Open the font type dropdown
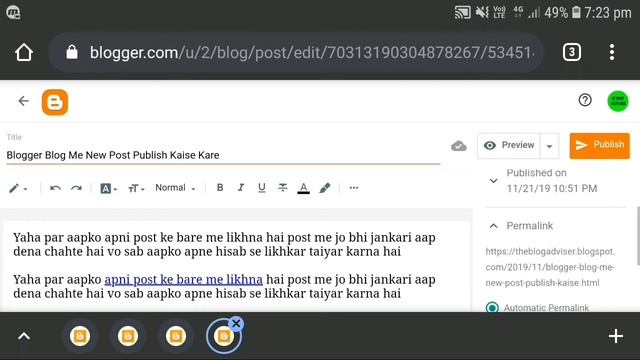 pos(109,188)
